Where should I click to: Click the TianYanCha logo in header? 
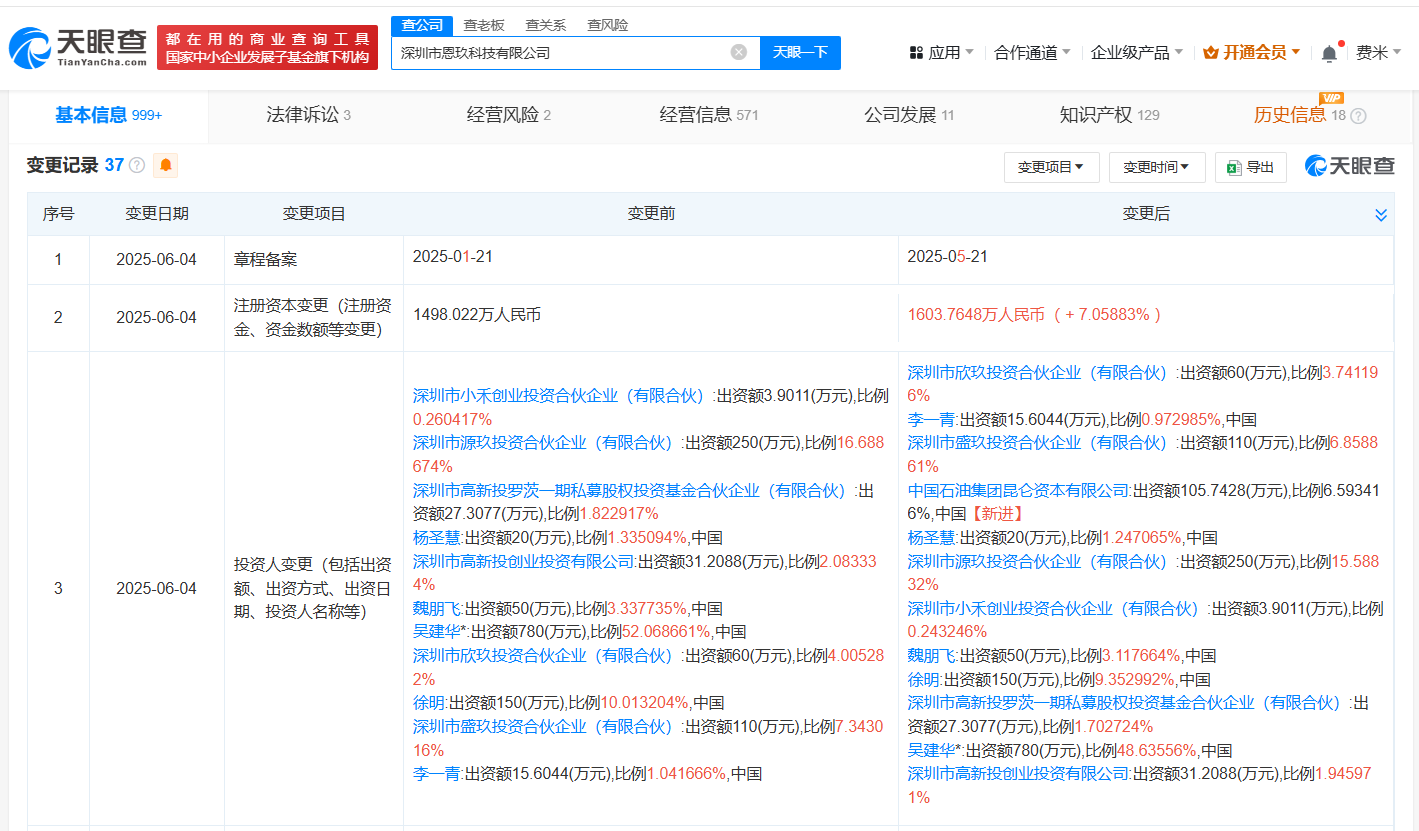(x=78, y=47)
